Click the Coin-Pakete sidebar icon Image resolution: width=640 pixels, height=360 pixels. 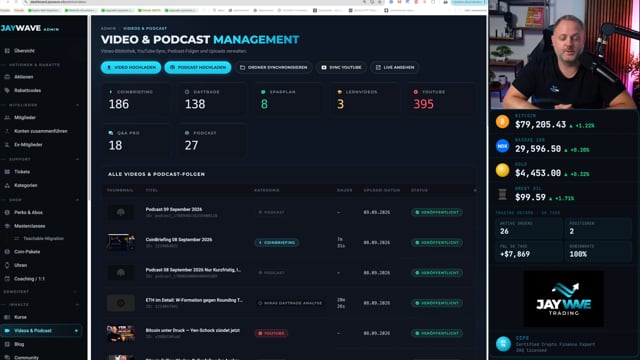point(7,252)
